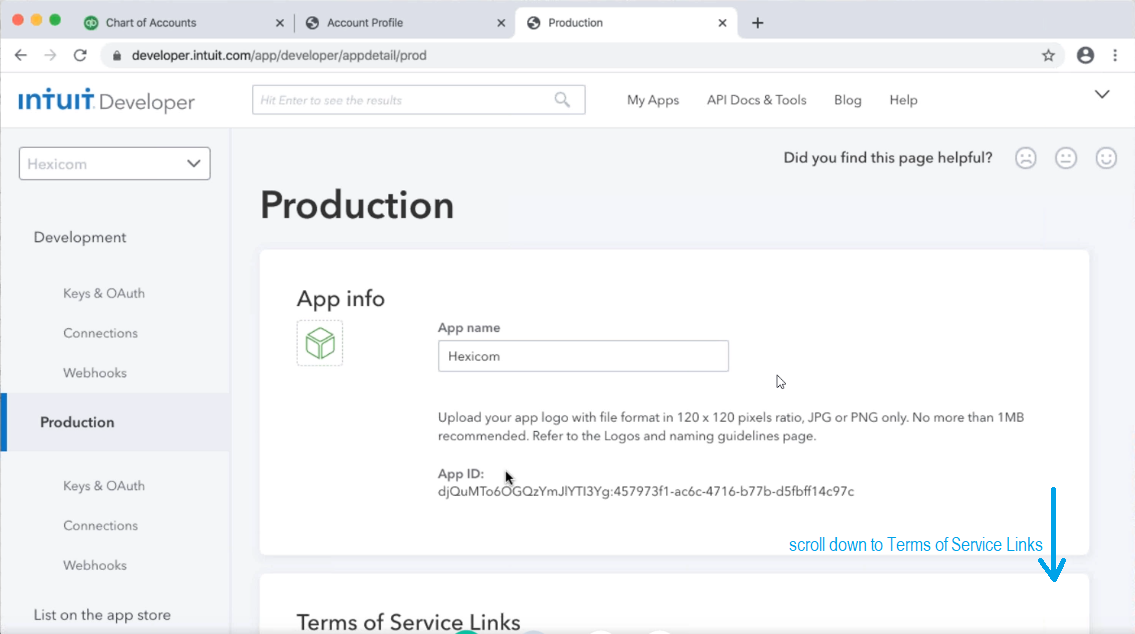Click the search magnifier icon

pos(562,100)
